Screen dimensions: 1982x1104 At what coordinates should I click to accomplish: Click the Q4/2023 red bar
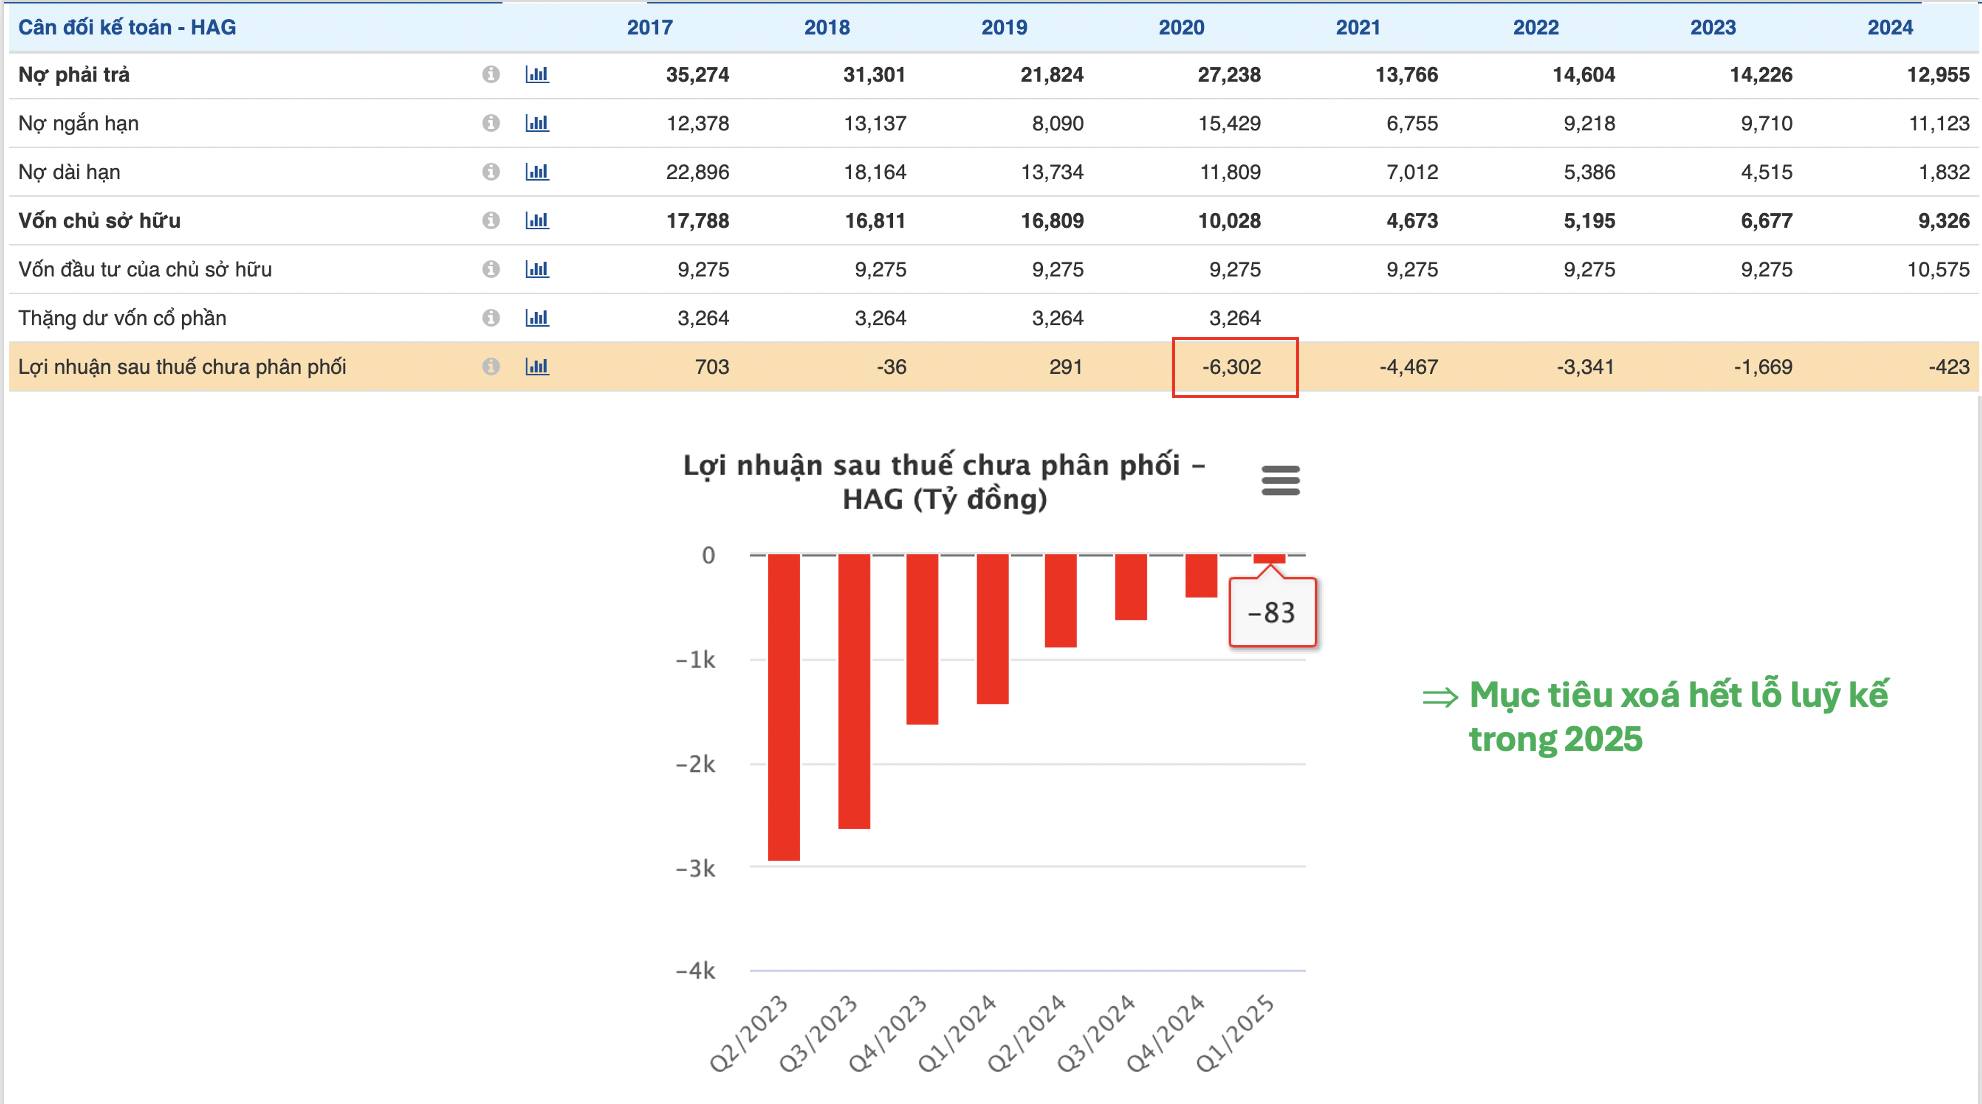922,639
